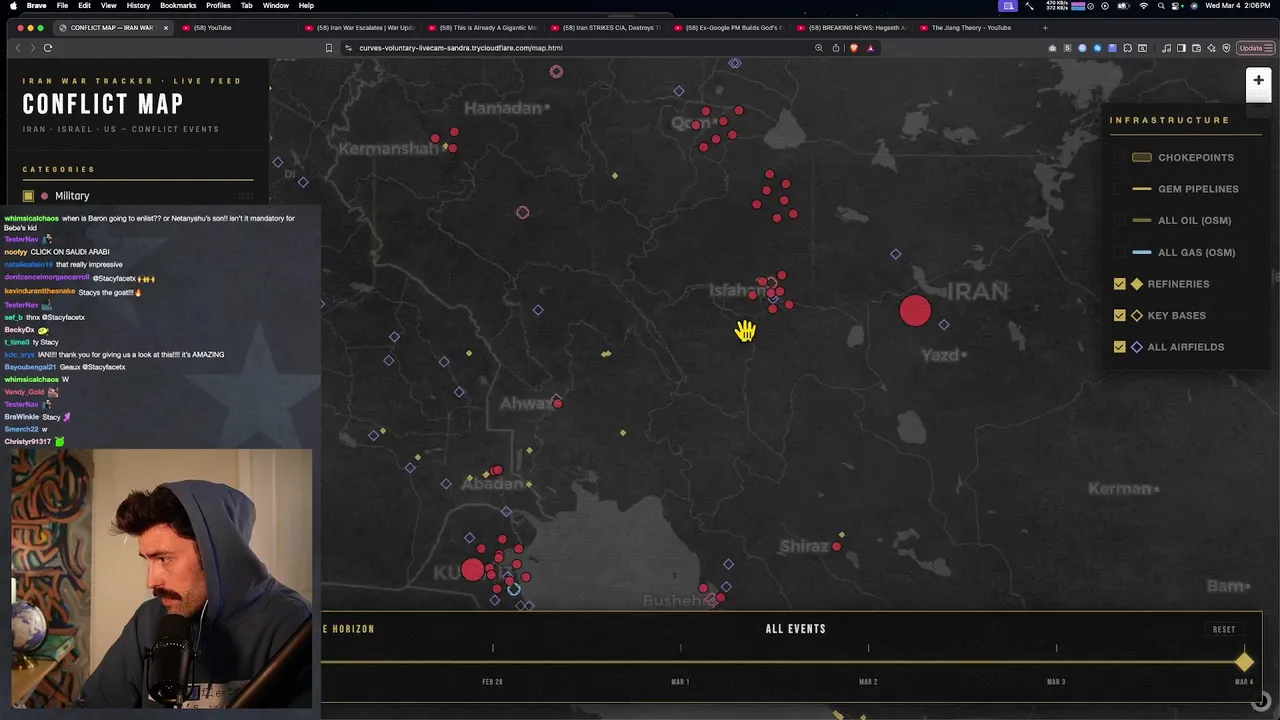
Task: Open the Apple menu
Action: coord(13,6)
